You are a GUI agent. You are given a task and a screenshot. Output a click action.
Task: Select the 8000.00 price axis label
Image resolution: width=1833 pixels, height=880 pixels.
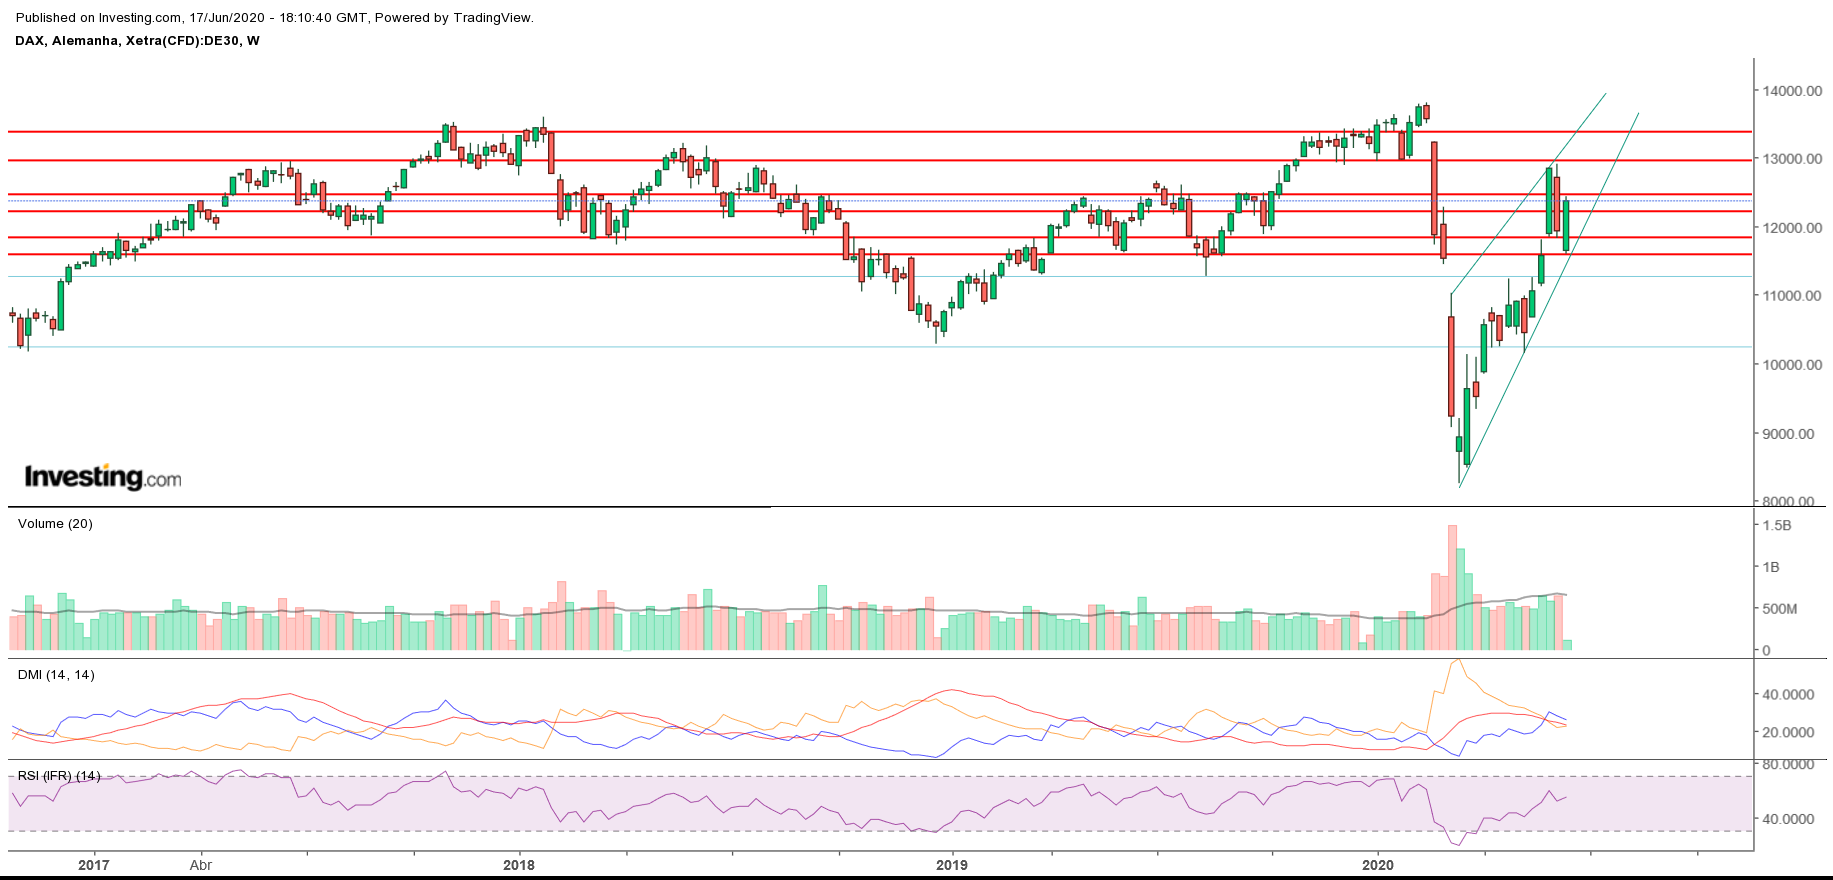[x=1789, y=501]
